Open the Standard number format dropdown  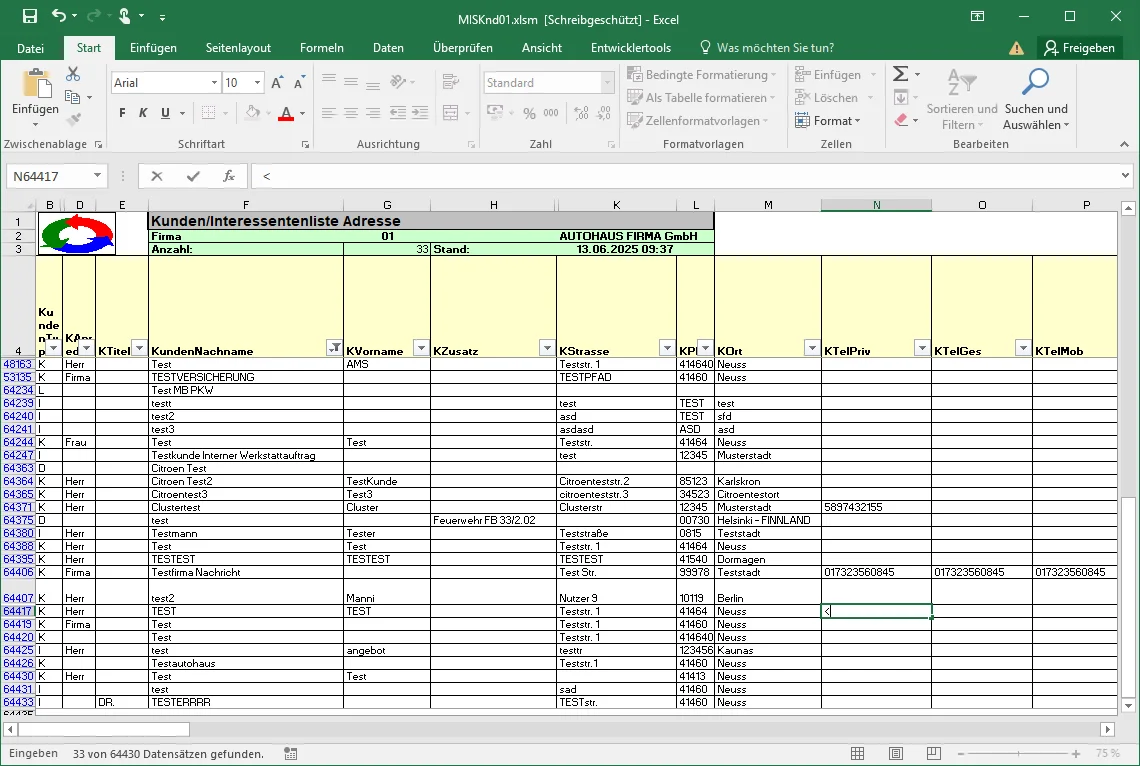click(x=607, y=83)
